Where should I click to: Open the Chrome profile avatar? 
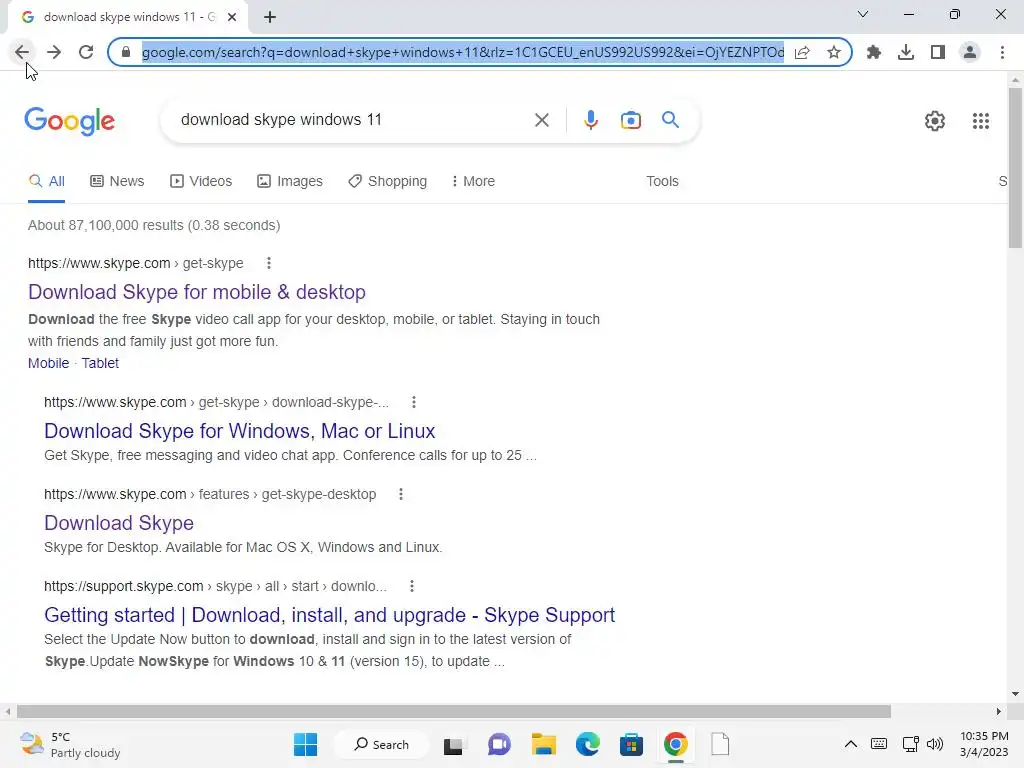970,52
